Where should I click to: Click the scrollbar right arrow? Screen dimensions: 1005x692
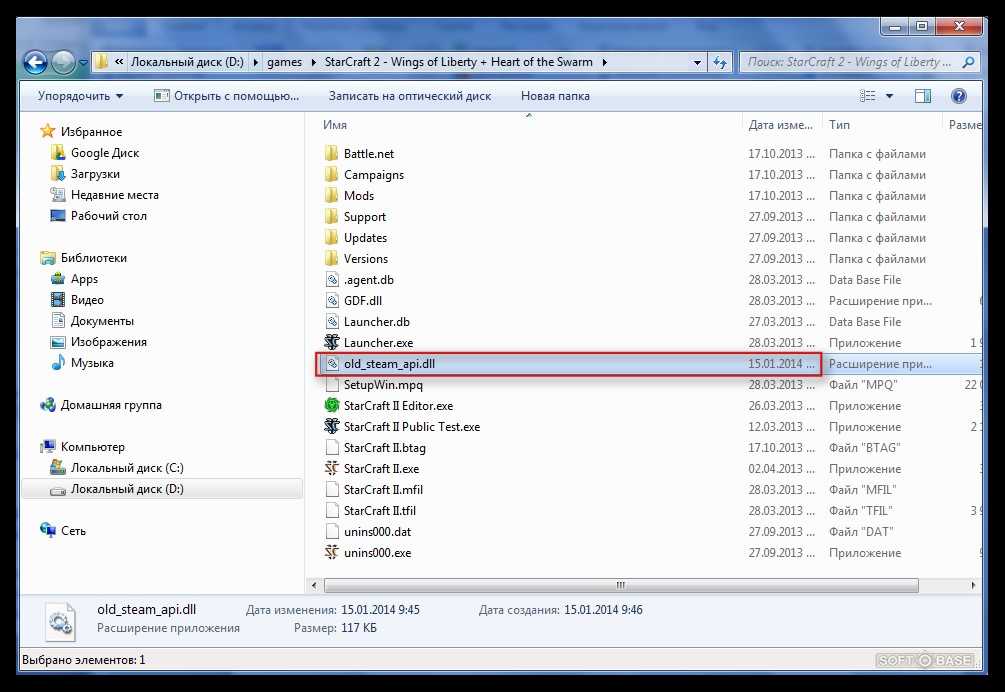tap(973, 586)
